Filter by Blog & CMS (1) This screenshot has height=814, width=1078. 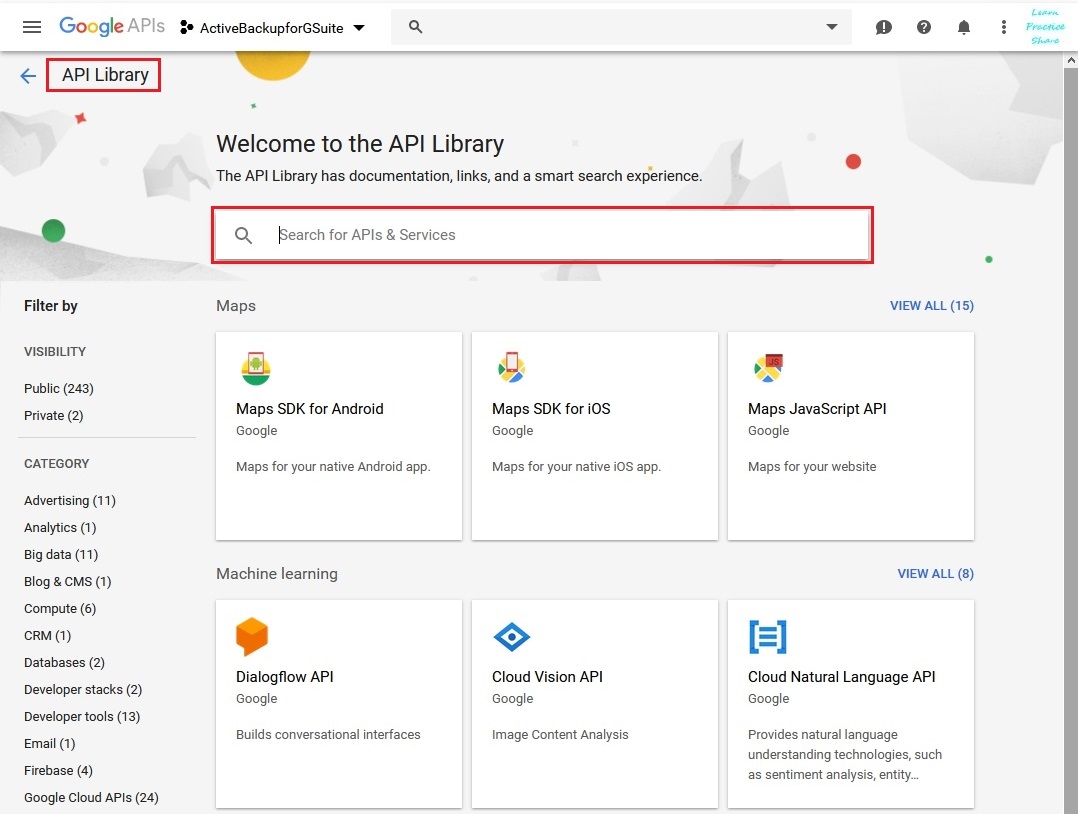(x=67, y=582)
